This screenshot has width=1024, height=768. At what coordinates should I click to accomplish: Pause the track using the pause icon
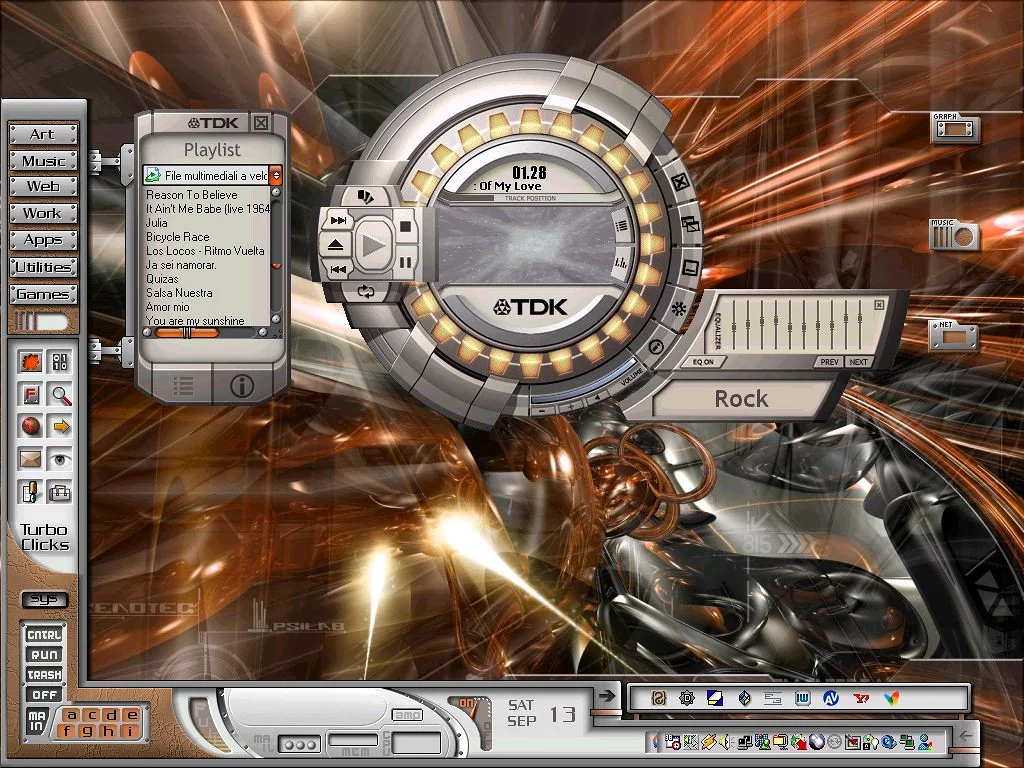pyautogui.click(x=405, y=263)
